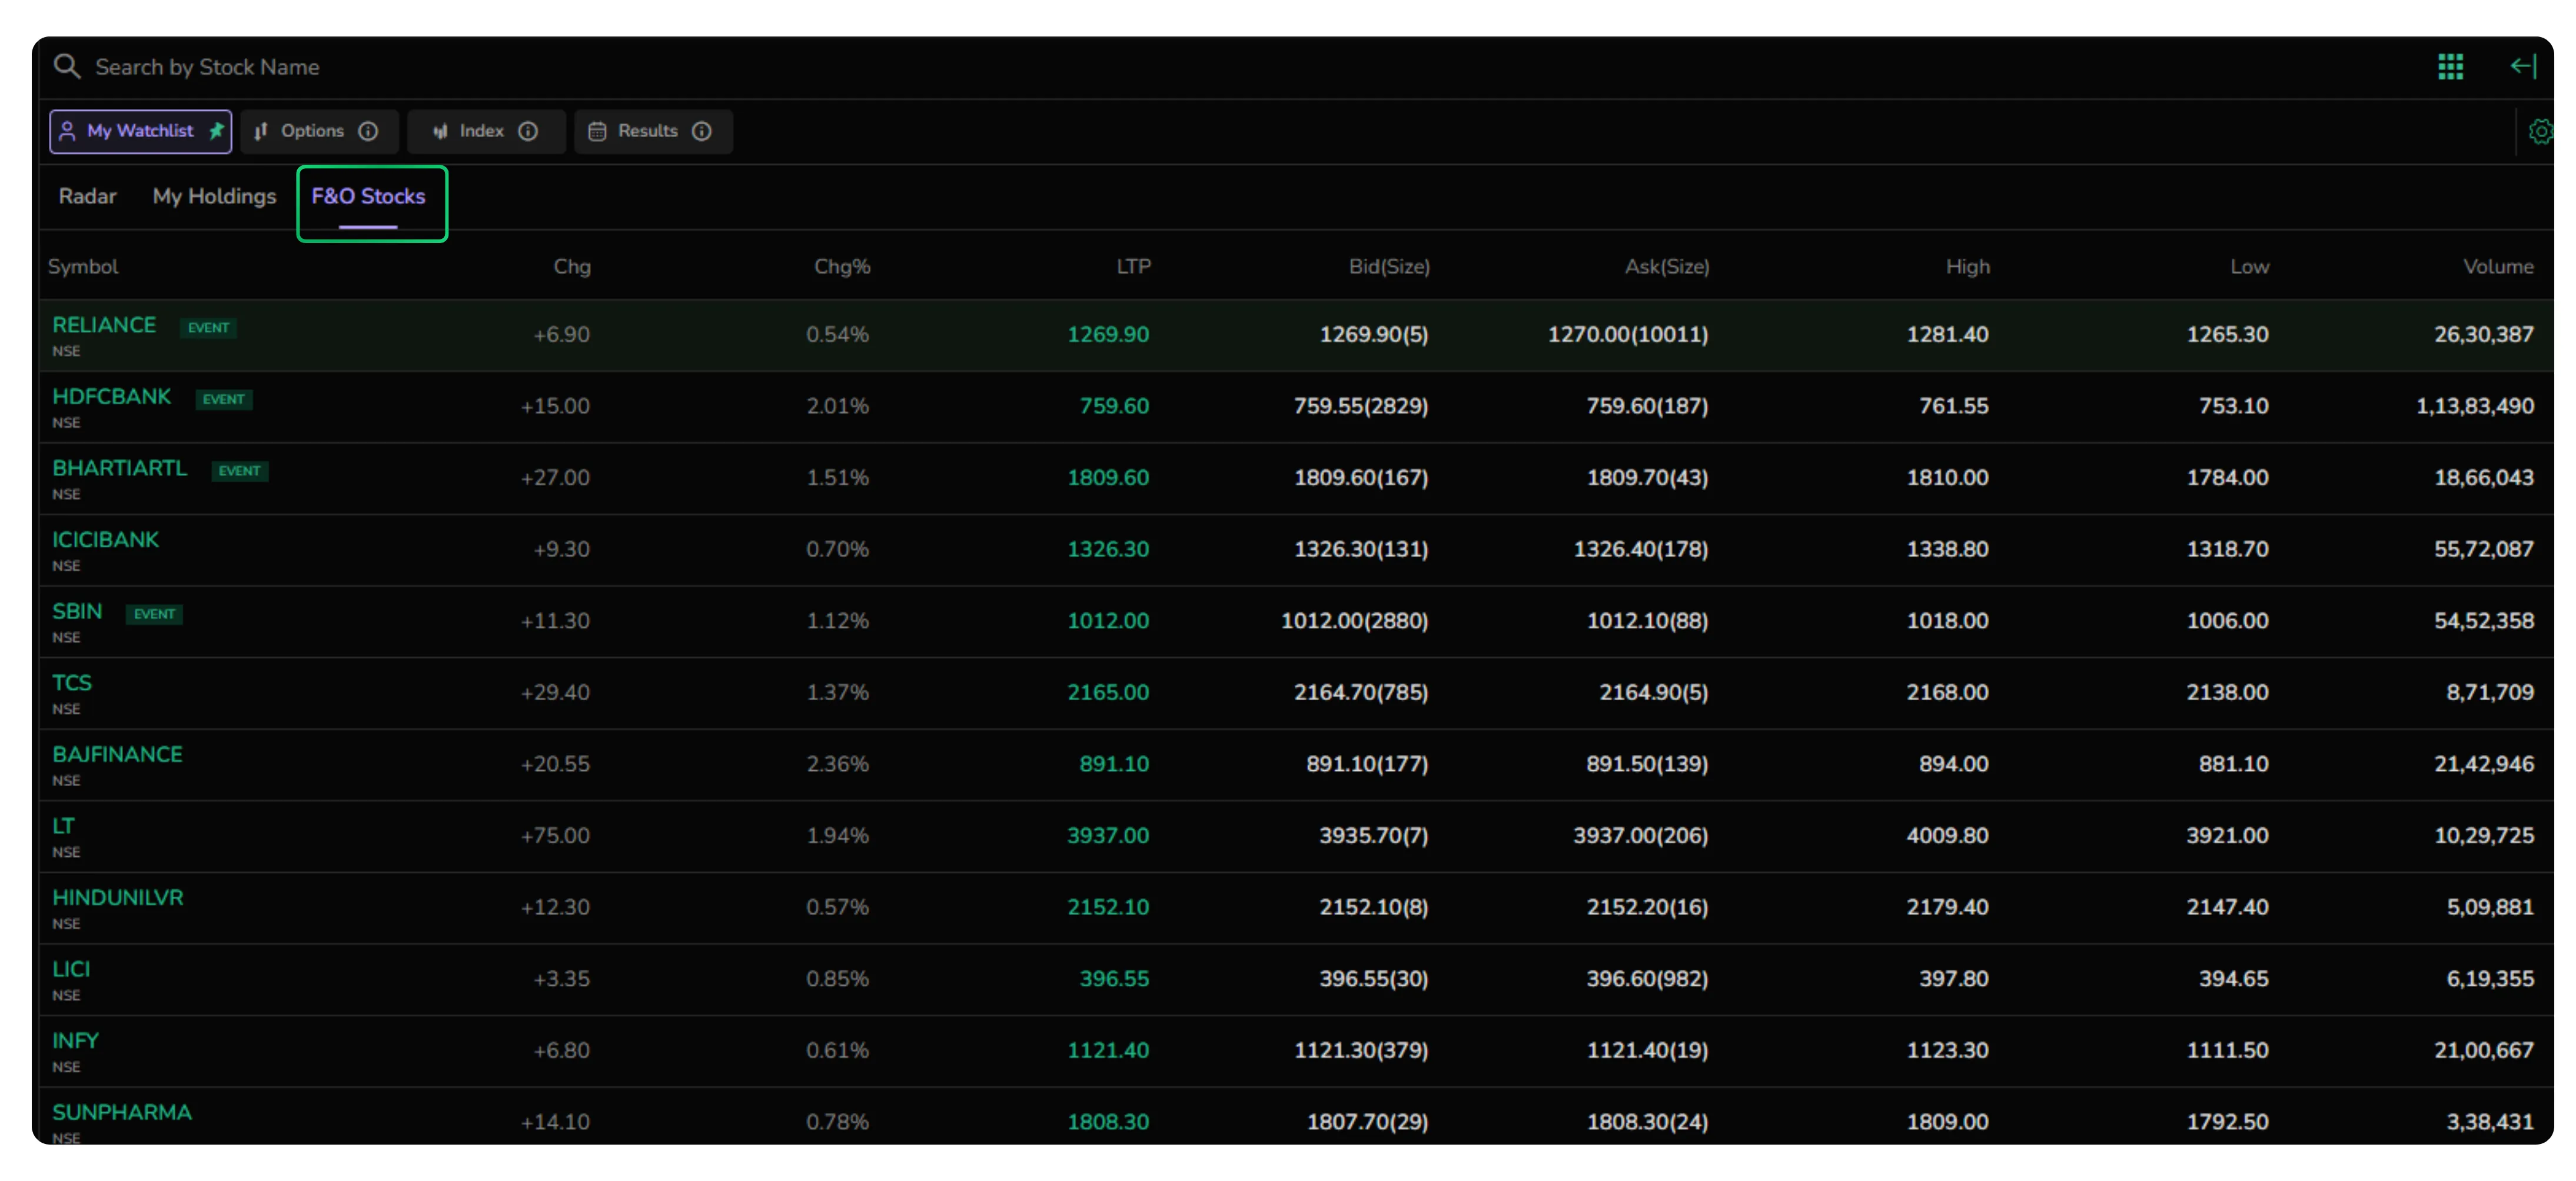Screen dimensions: 2576x1181
Task: Open the LT stock symbol
Action: click(x=63, y=826)
